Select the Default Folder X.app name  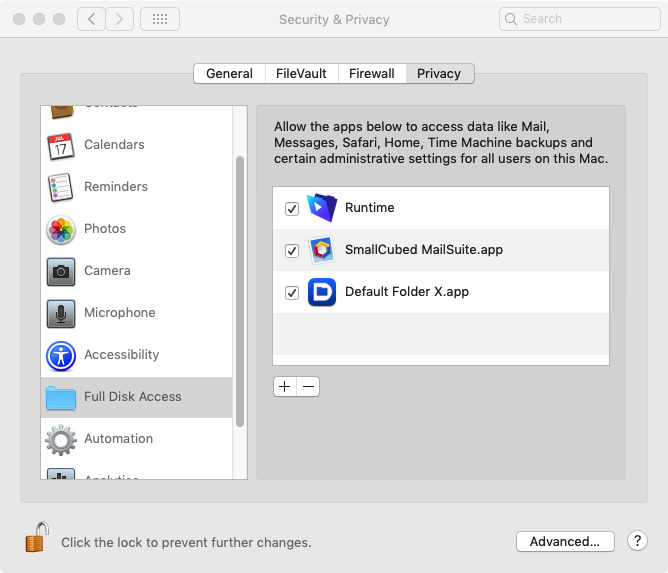407,292
